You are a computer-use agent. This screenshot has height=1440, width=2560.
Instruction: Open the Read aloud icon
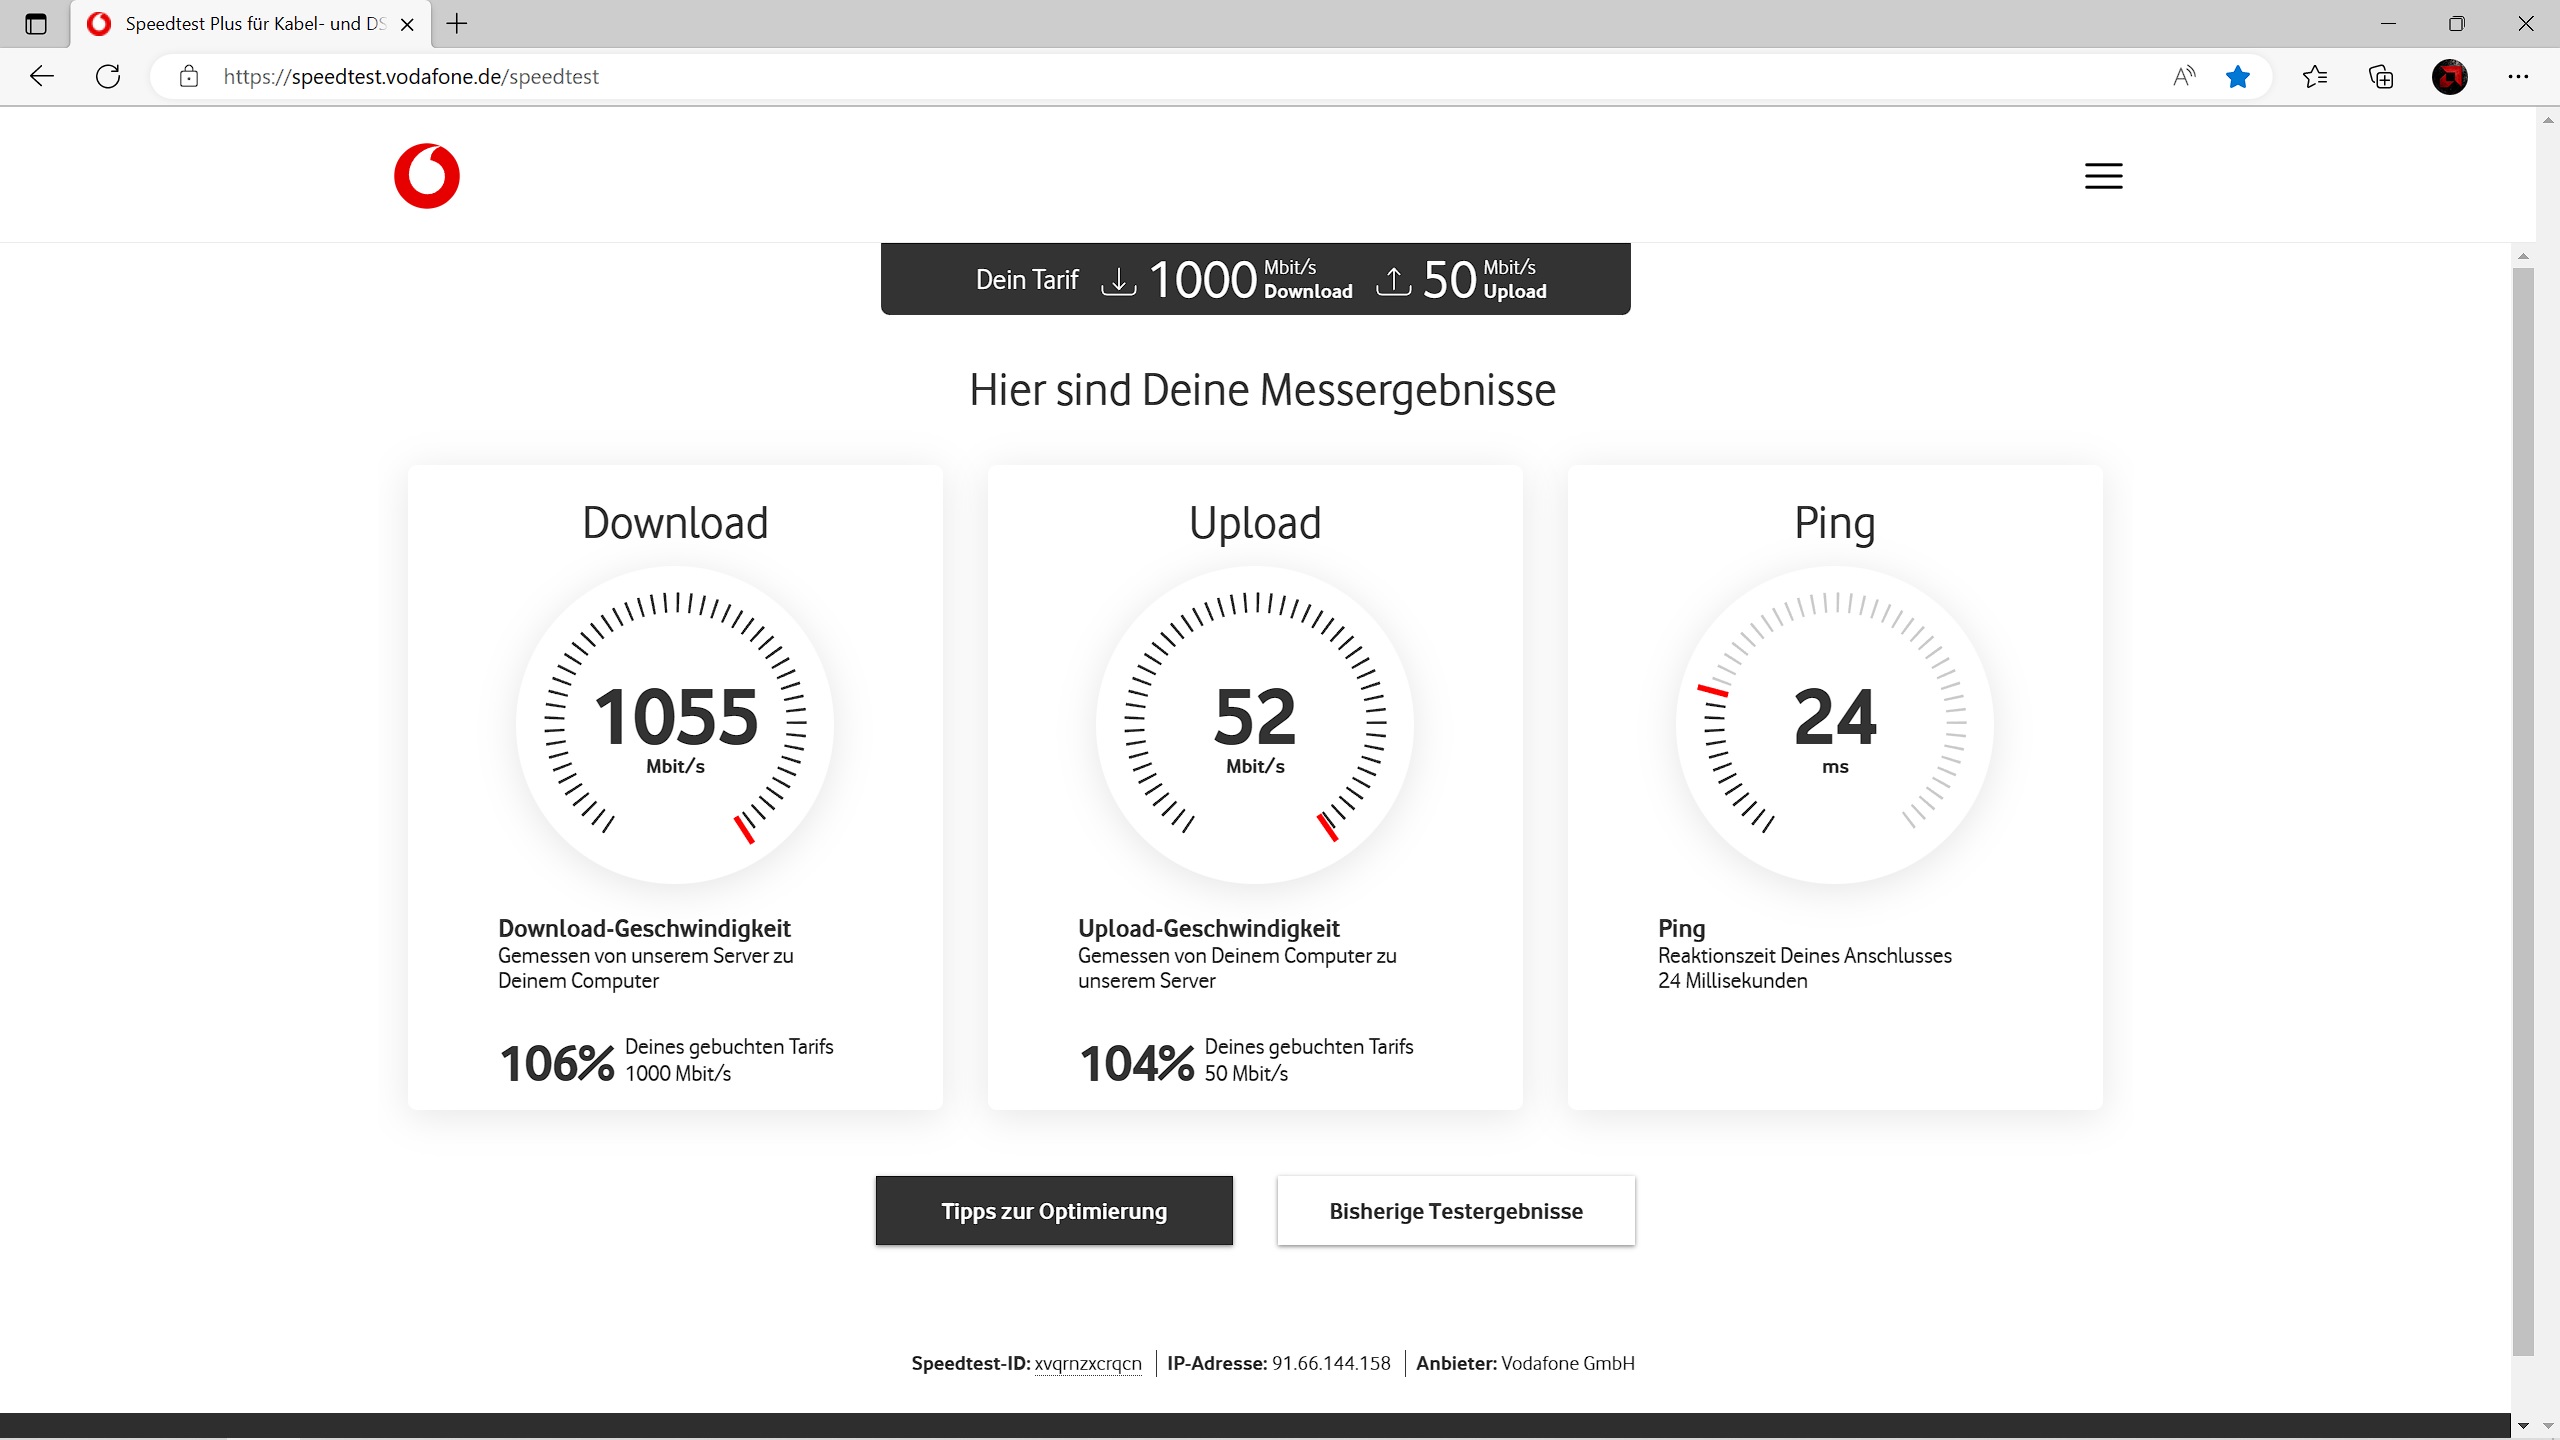[x=2184, y=76]
